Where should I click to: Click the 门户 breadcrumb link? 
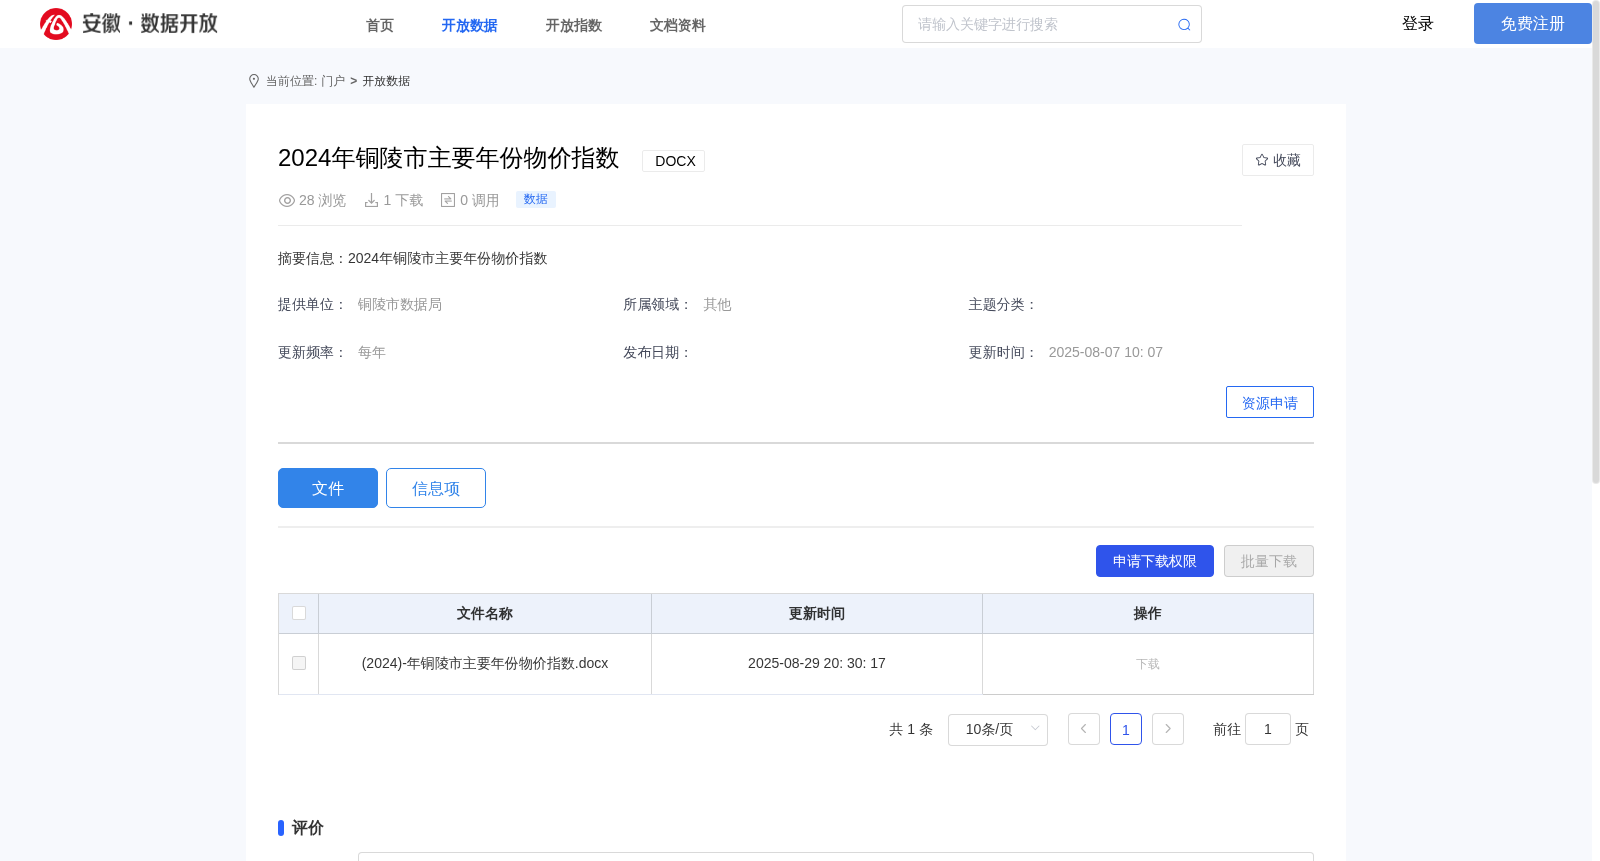[333, 81]
